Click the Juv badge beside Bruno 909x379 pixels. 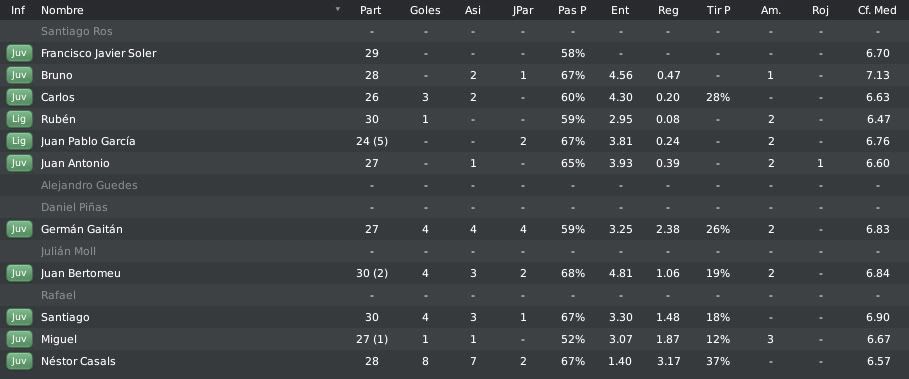click(19, 75)
